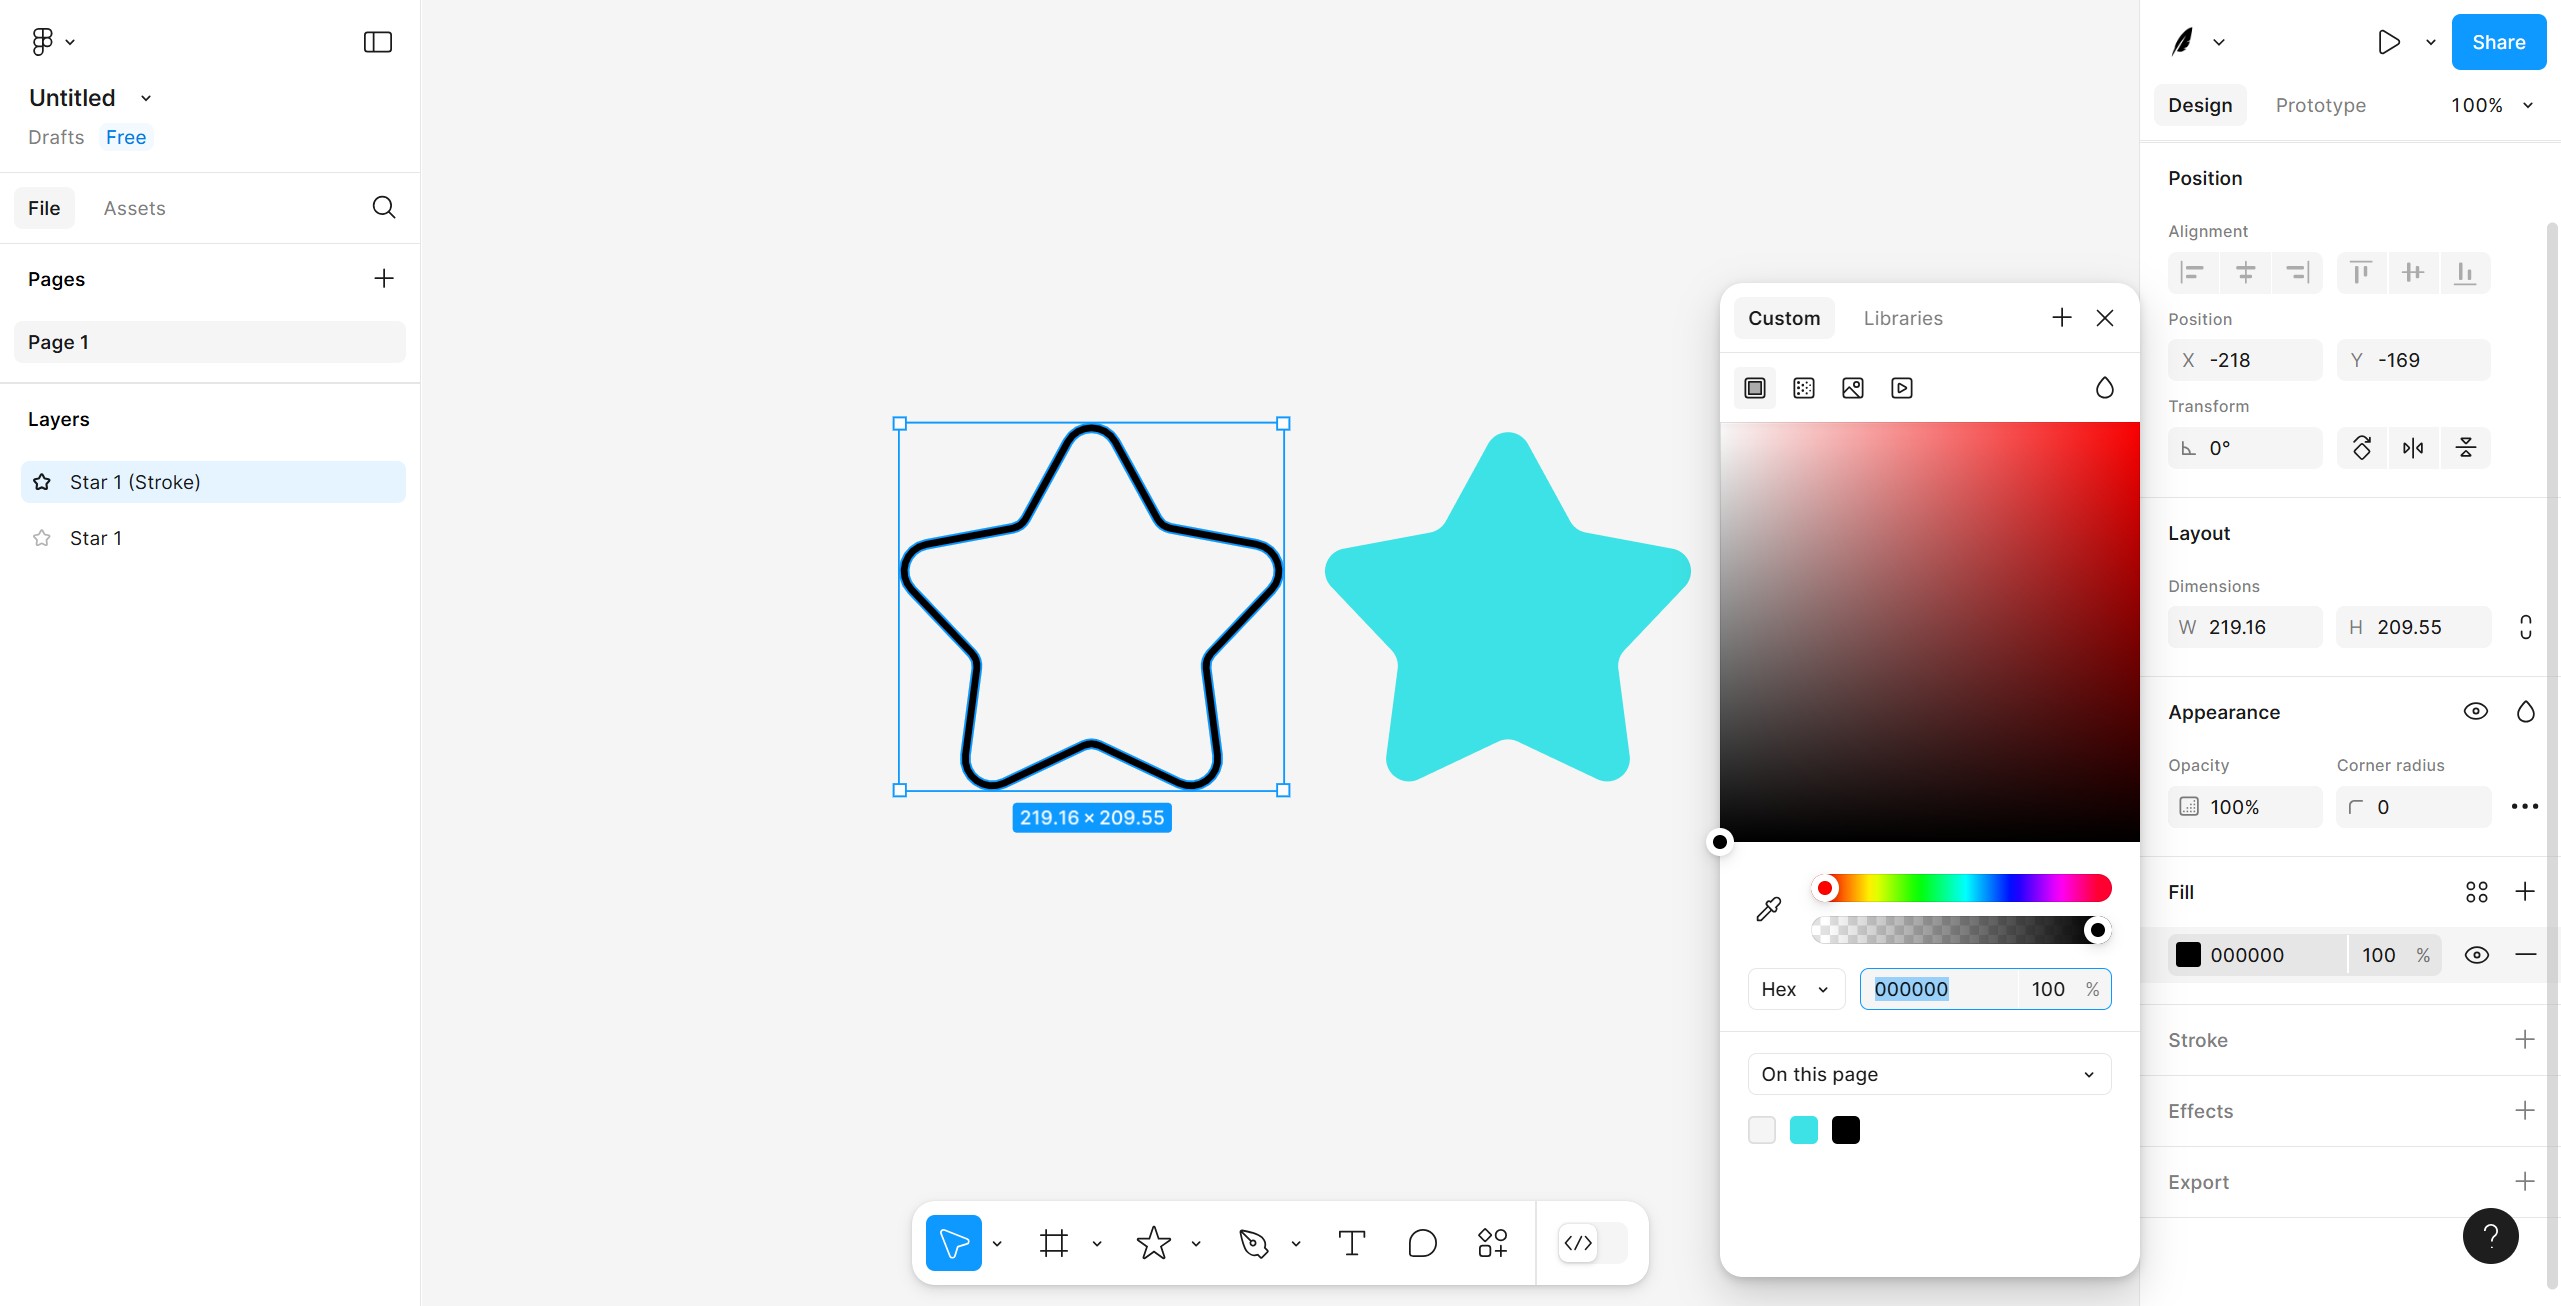The height and width of the screenshot is (1306, 2561).
Task: Select the cyan swatch on this page
Action: pyautogui.click(x=1803, y=1130)
